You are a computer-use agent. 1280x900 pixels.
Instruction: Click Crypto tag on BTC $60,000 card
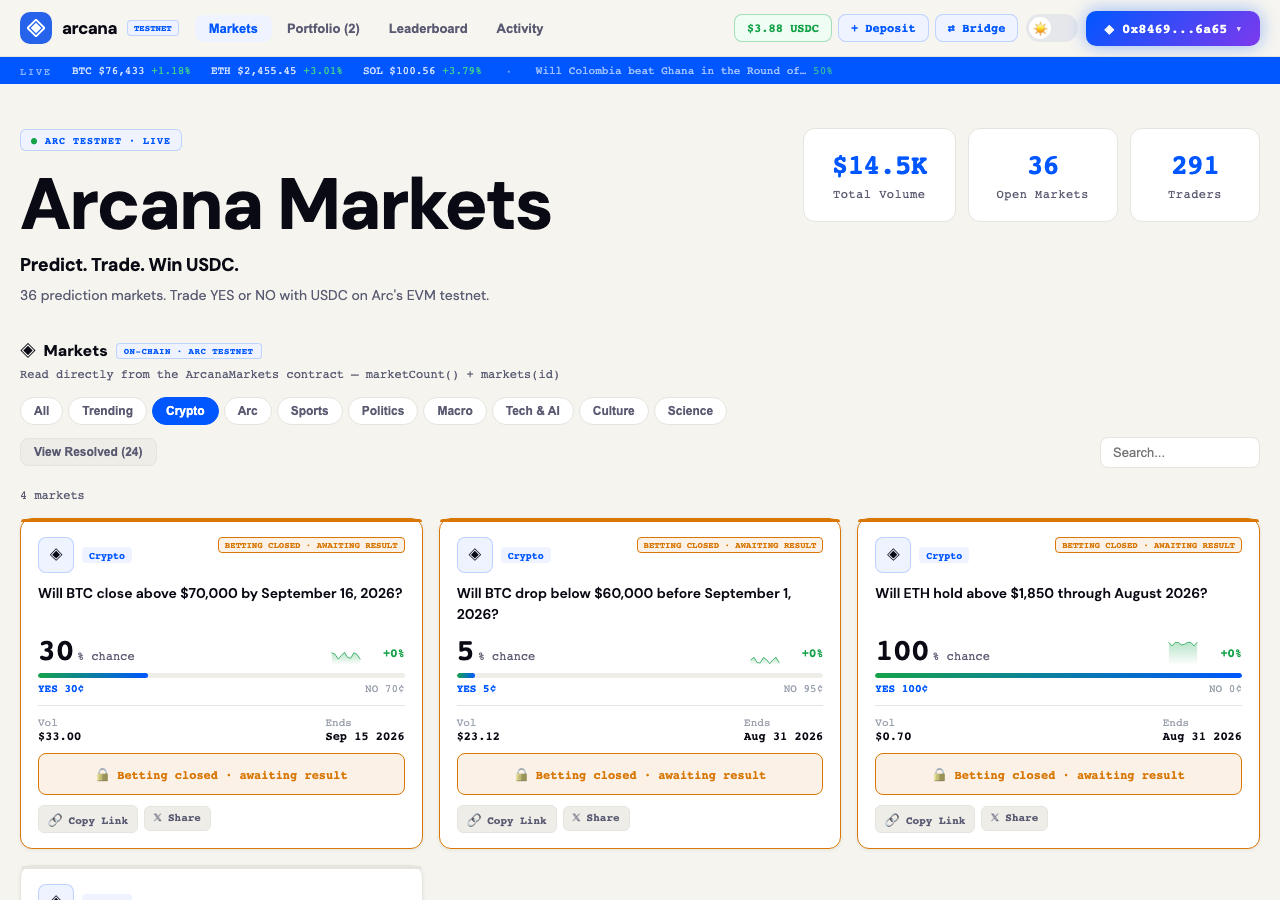point(526,555)
